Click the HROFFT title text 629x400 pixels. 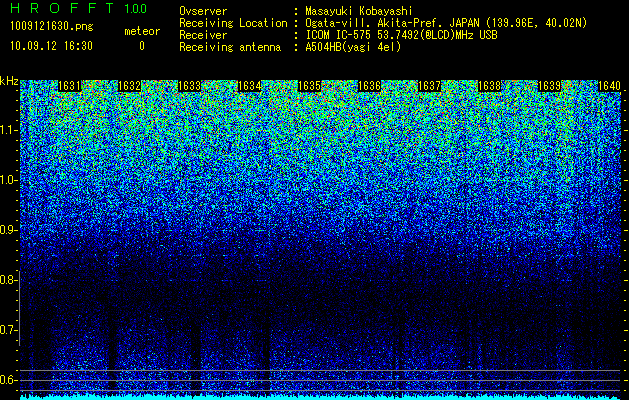pyautogui.click(x=62, y=8)
